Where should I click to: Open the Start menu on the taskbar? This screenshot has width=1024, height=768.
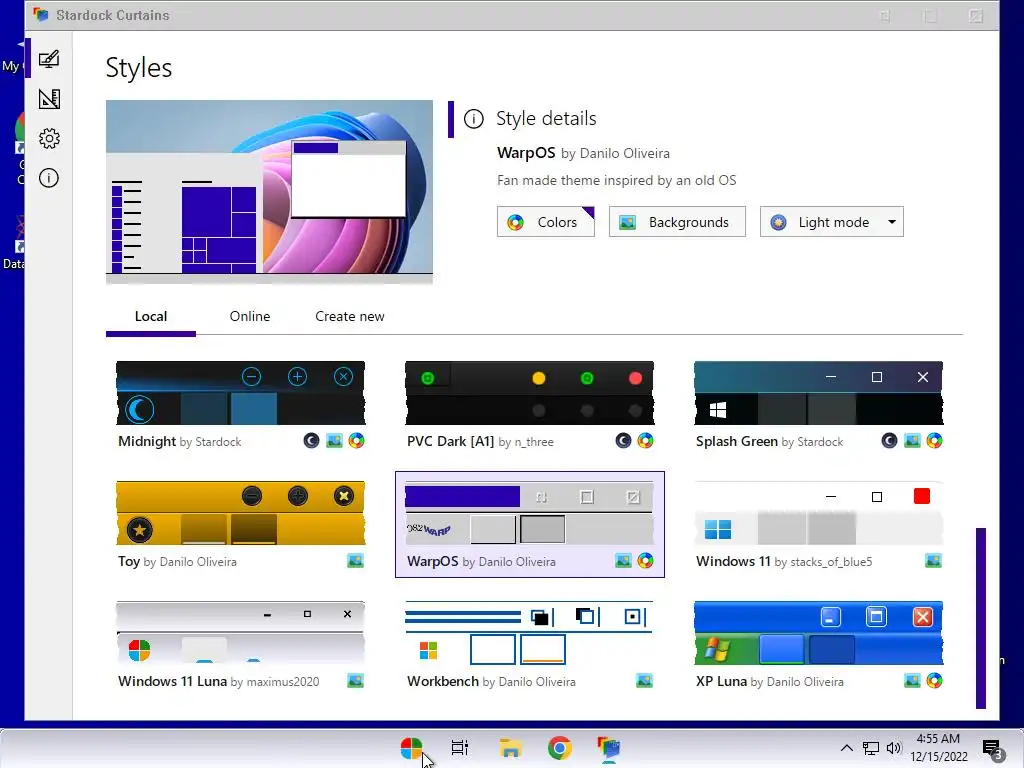click(411, 748)
